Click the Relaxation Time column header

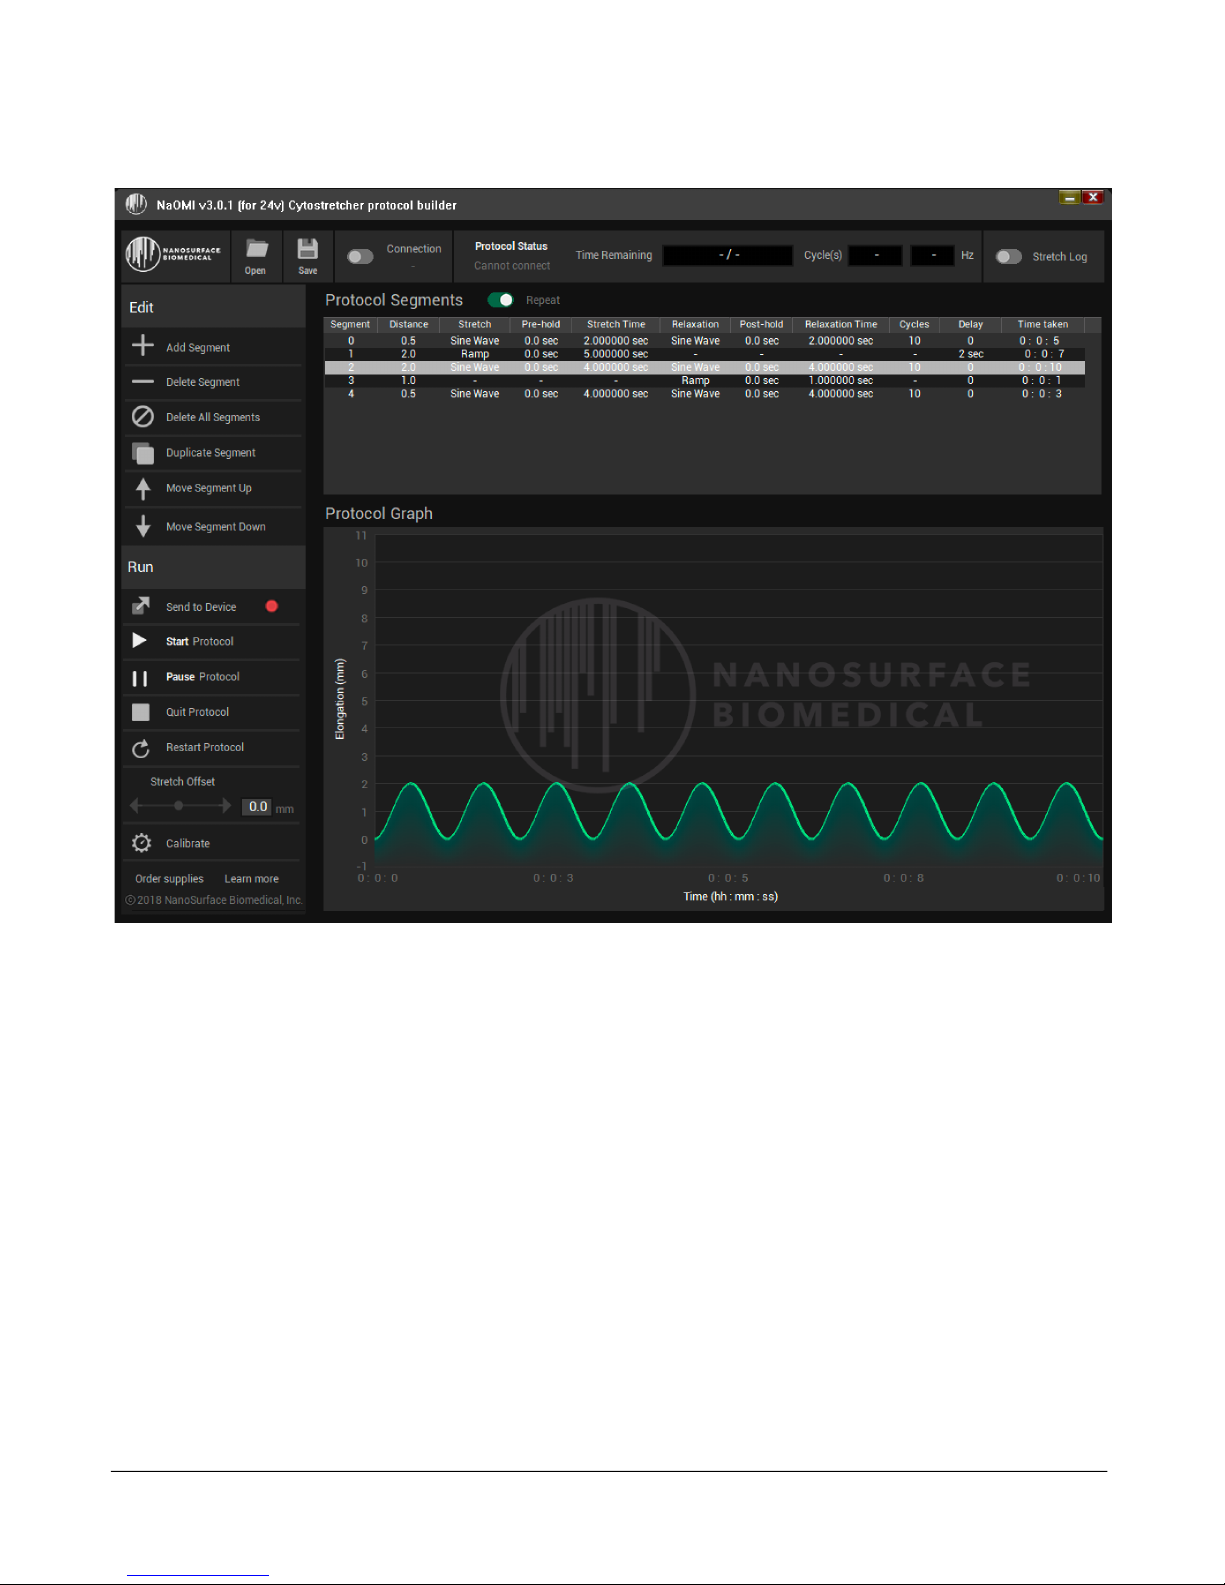(841, 324)
